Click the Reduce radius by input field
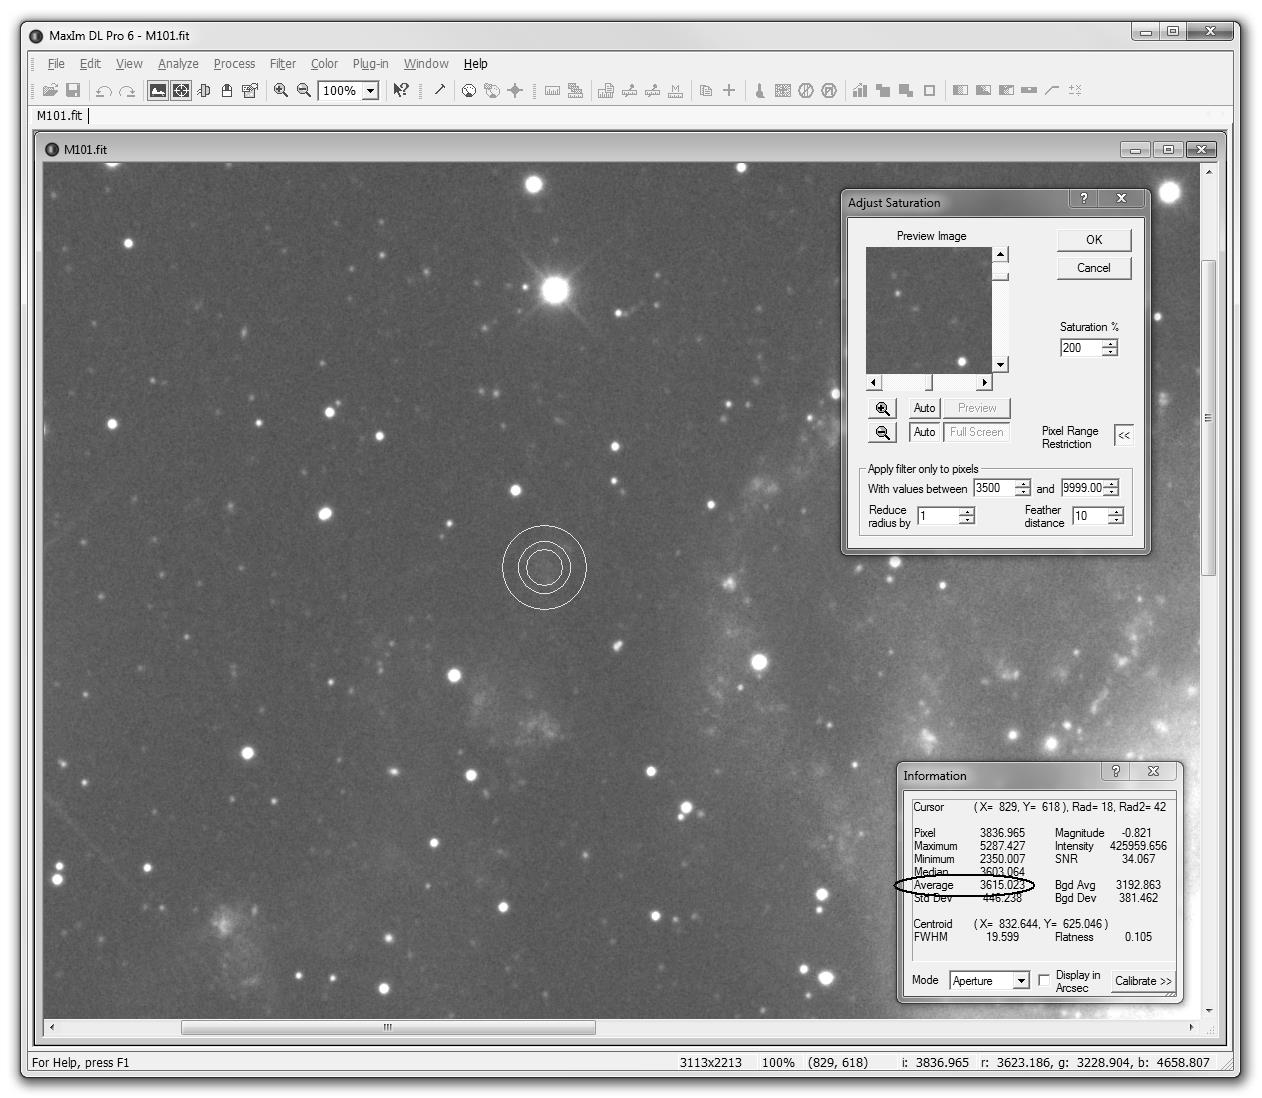The image size is (1262, 1098). (938, 516)
